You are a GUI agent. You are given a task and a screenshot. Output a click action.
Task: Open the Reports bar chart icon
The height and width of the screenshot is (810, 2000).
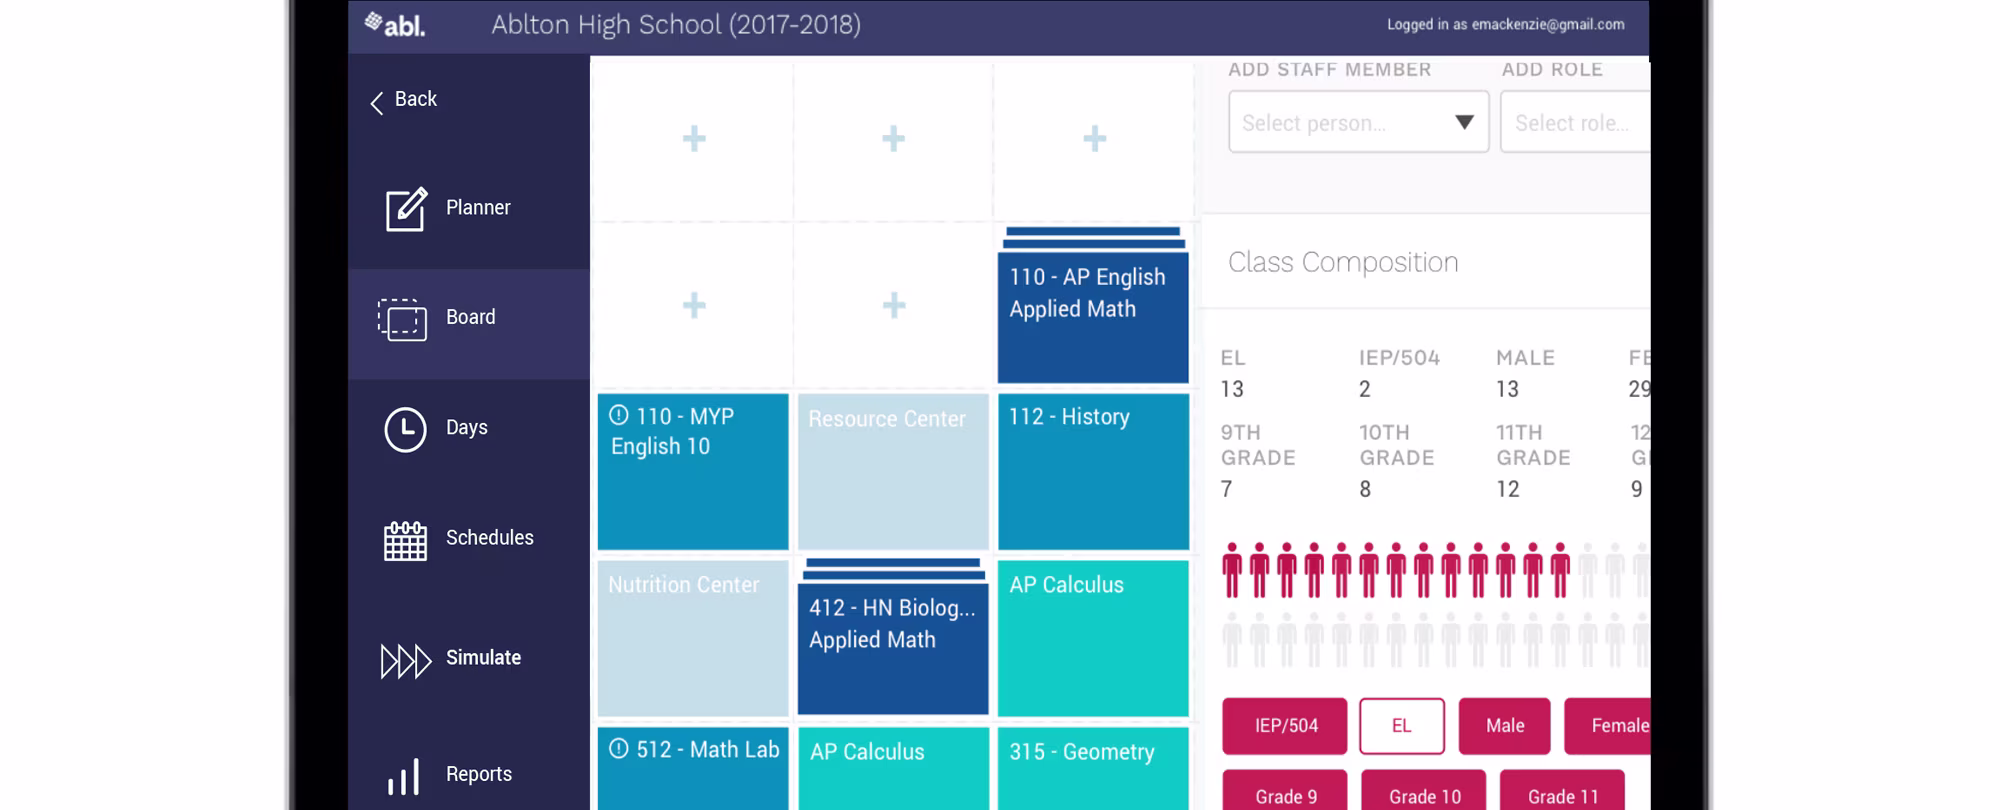[404, 776]
